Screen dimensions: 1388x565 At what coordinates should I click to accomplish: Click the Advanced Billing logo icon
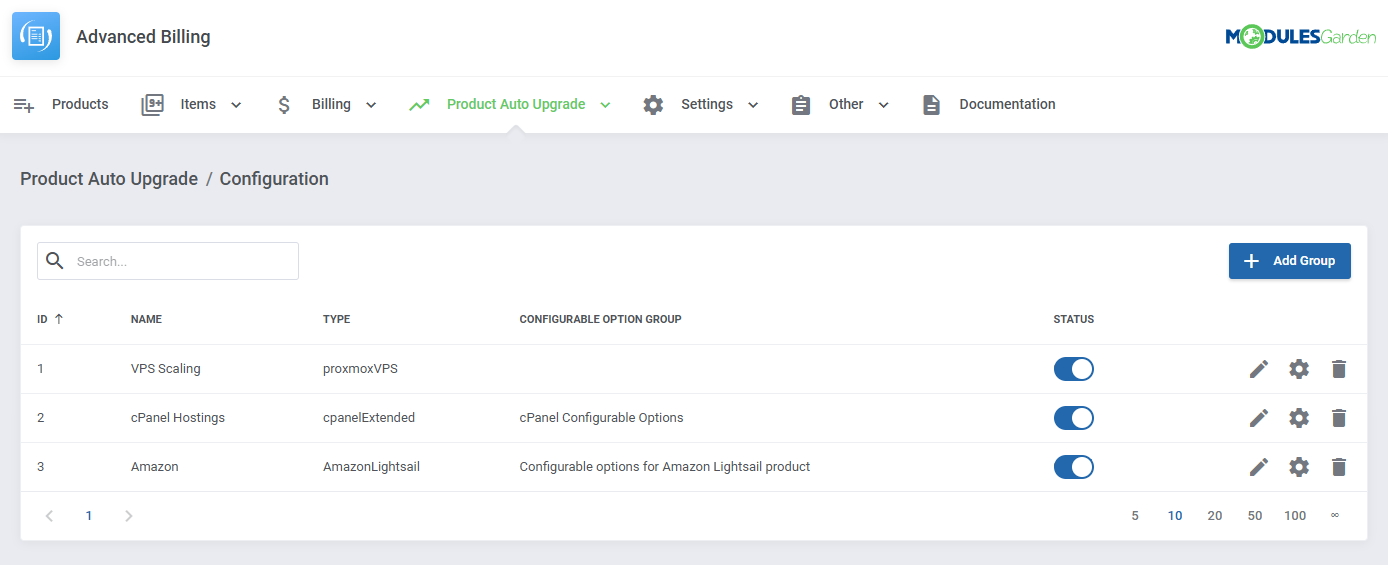click(36, 37)
